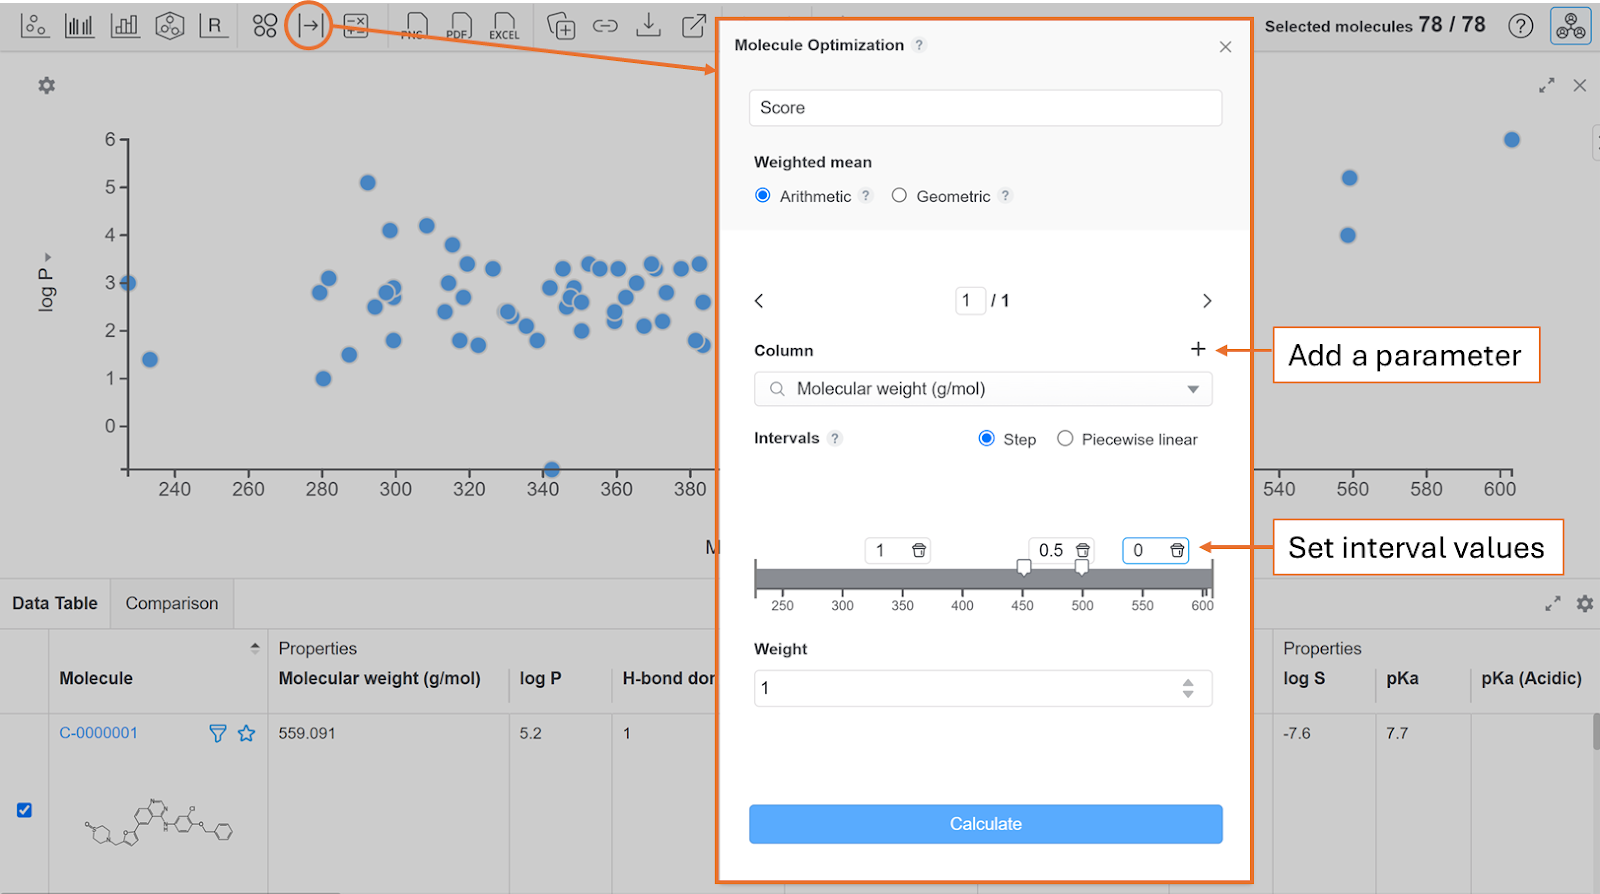This screenshot has width=1600, height=894.
Task: Click the four-circles grid icon
Action: (x=265, y=26)
